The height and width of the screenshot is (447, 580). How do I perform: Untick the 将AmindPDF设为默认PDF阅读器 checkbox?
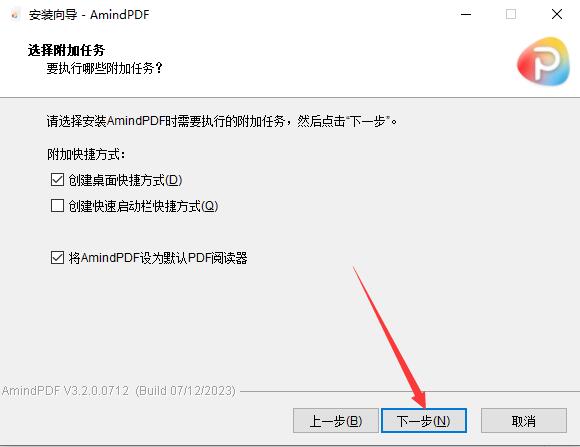(57, 258)
